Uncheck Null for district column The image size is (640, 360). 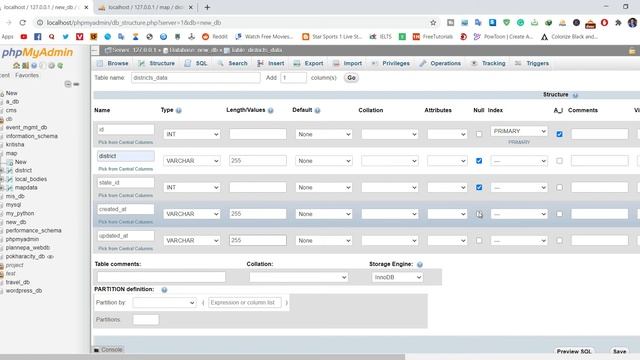(479, 161)
